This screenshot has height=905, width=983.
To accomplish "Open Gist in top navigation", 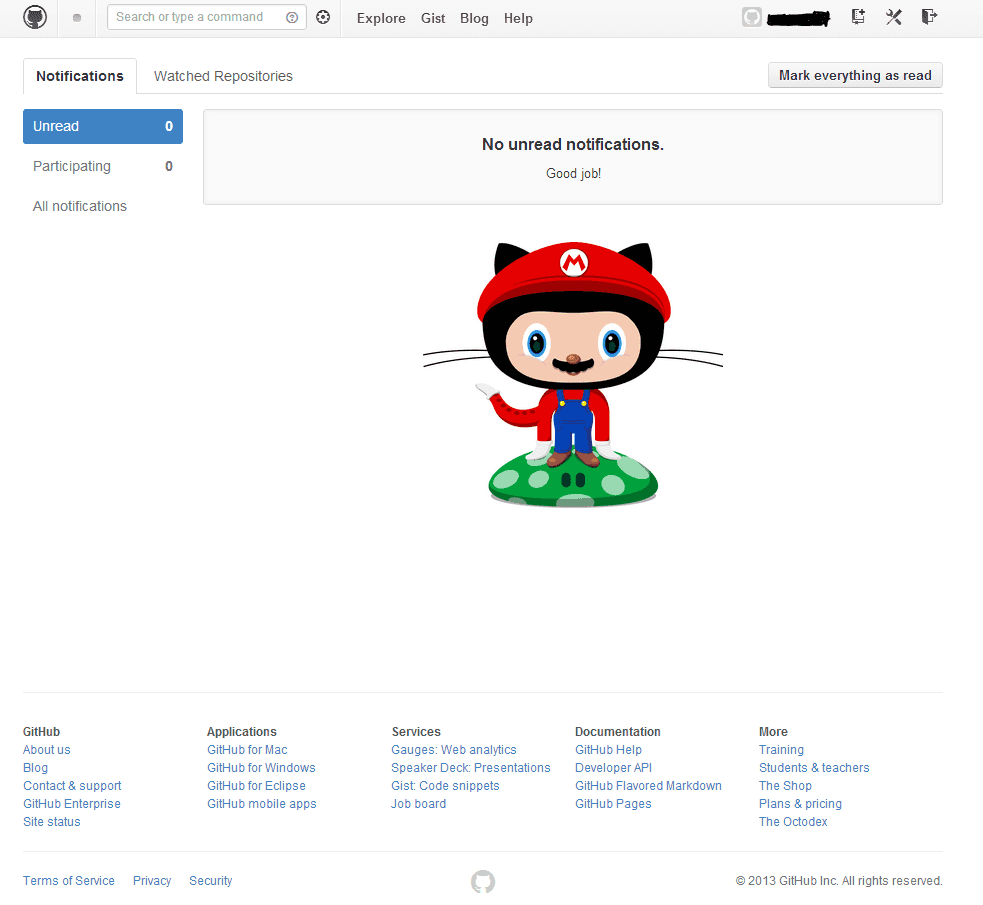I will coord(433,19).
